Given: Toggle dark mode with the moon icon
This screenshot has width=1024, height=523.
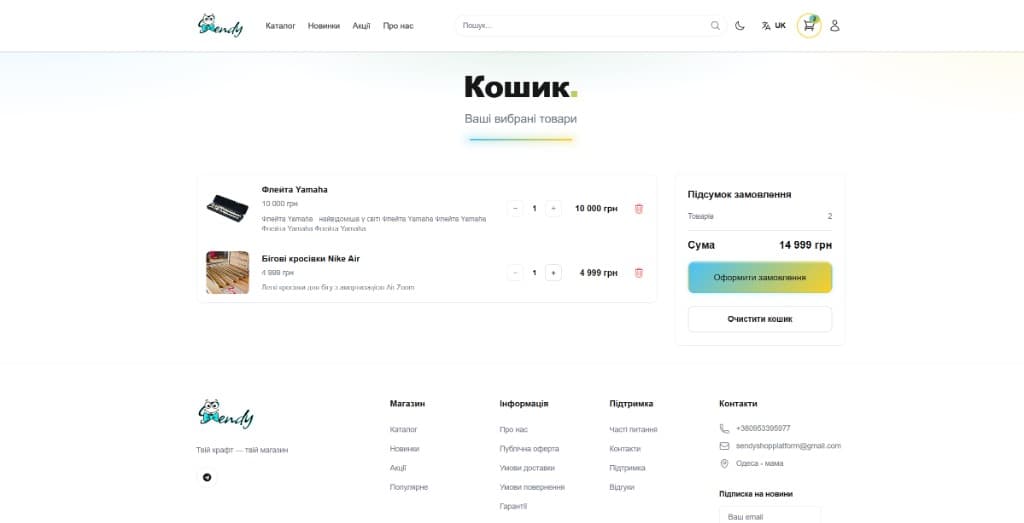Looking at the screenshot, I should point(739,25).
